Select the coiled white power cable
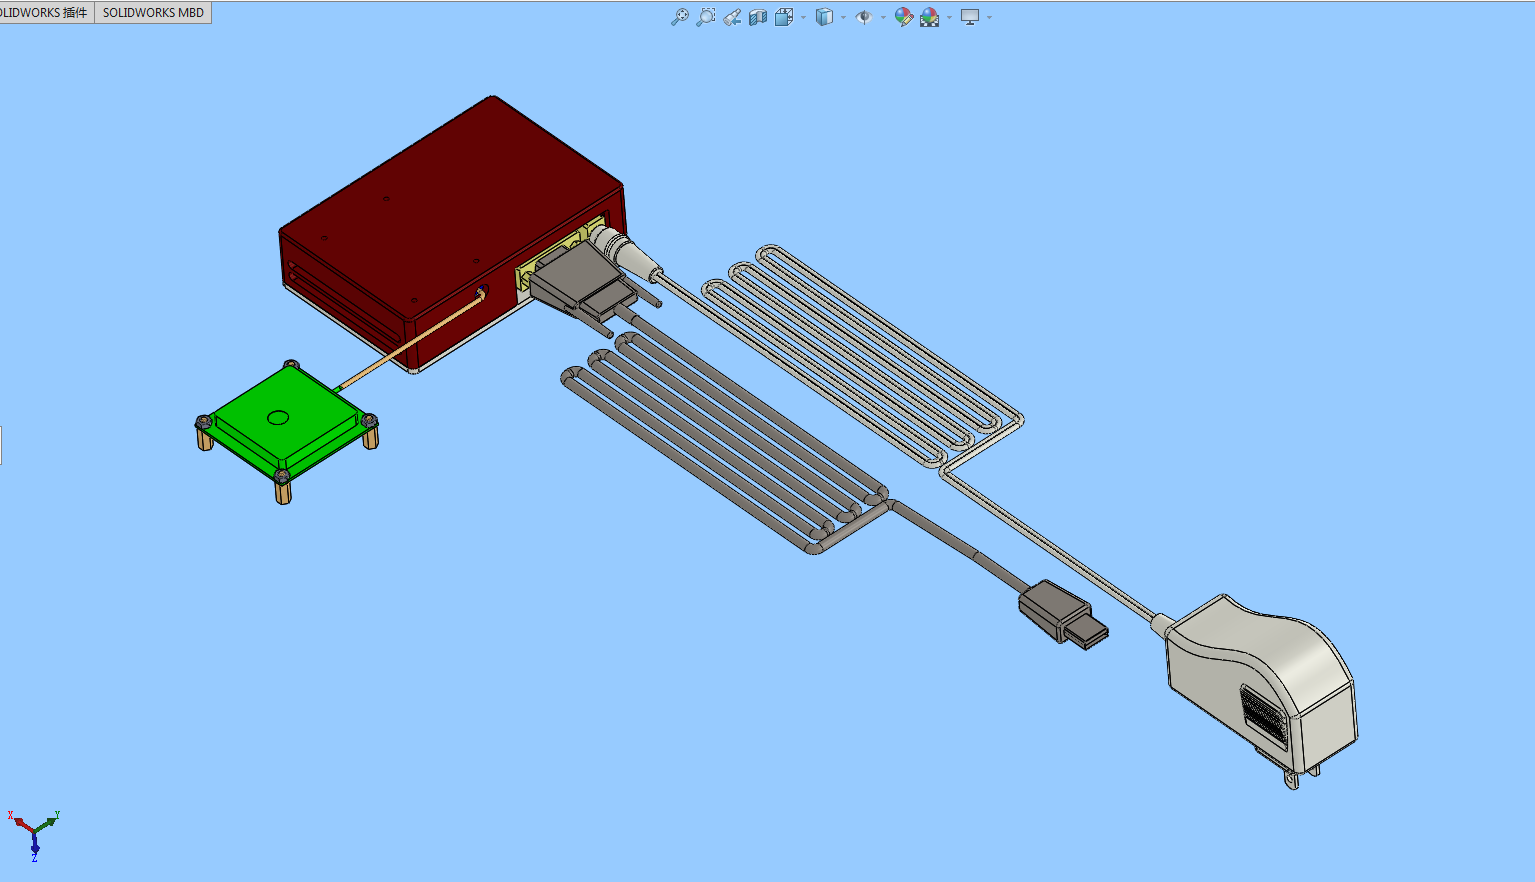 [x=862, y=356]
